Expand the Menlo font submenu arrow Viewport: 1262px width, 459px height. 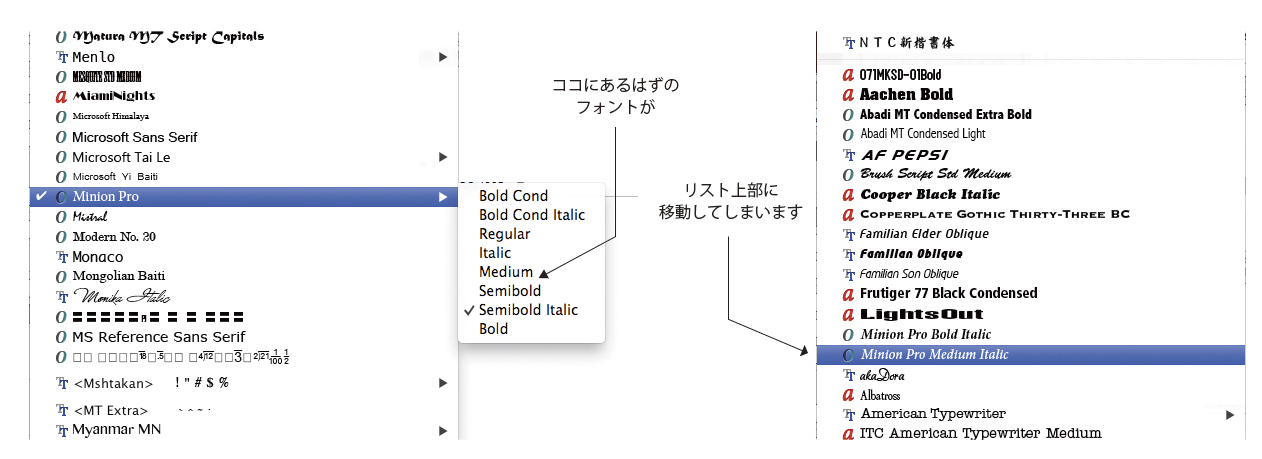tap(443, 58)
